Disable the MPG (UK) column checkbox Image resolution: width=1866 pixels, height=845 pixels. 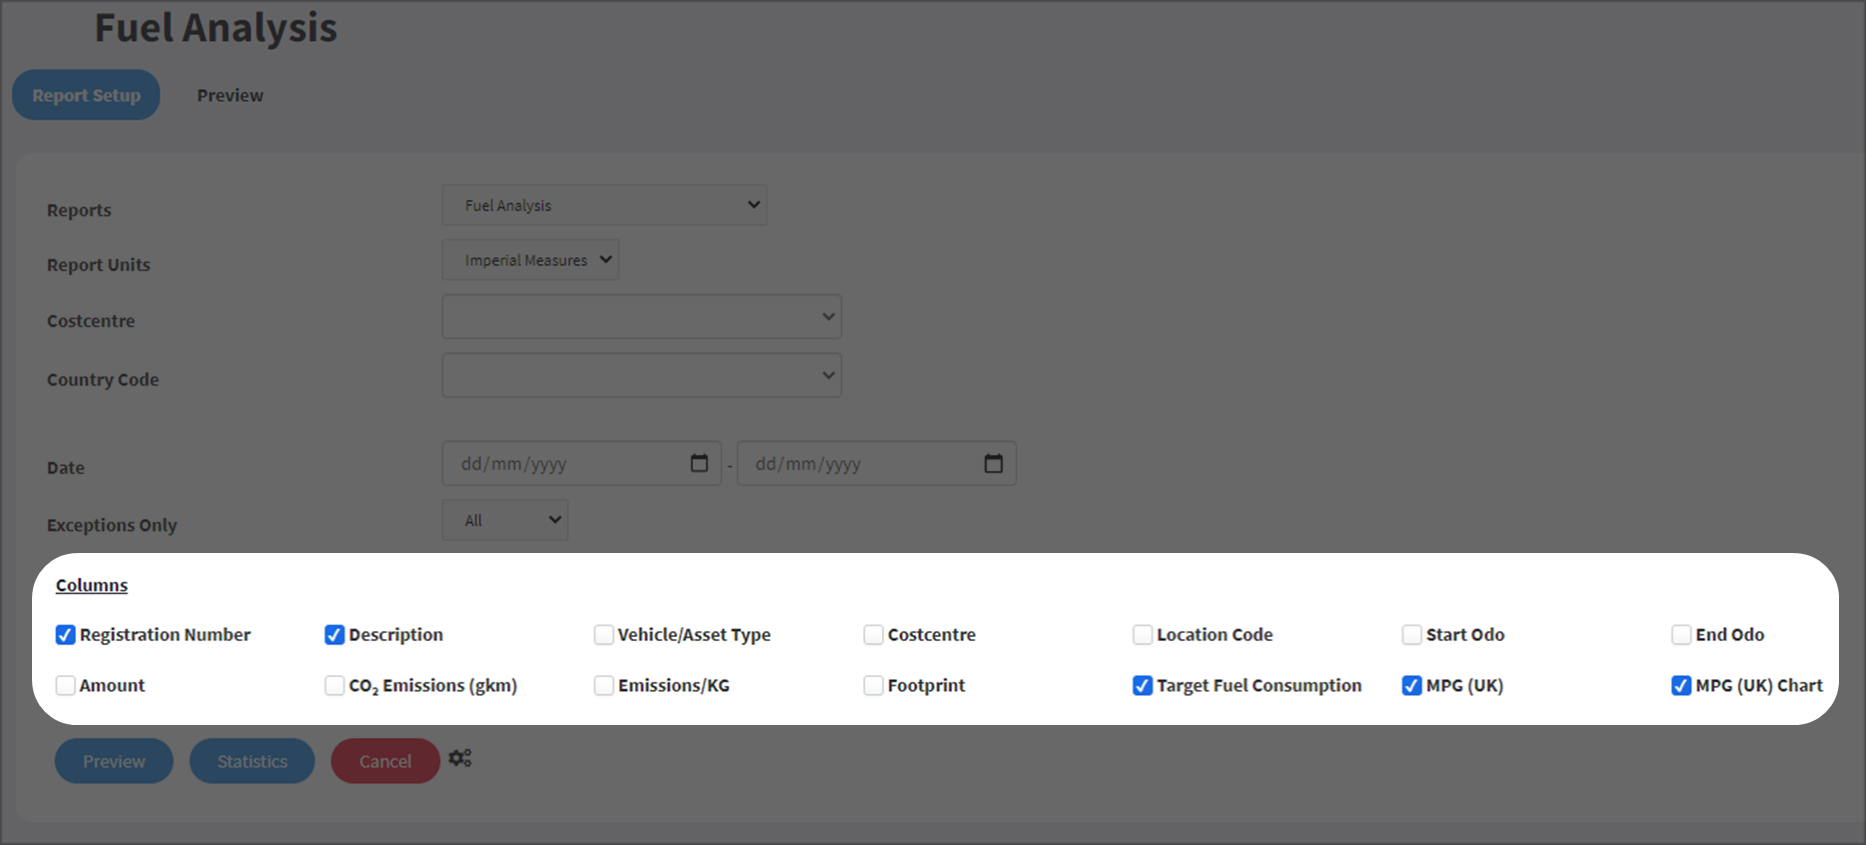tap(1412, 685)
